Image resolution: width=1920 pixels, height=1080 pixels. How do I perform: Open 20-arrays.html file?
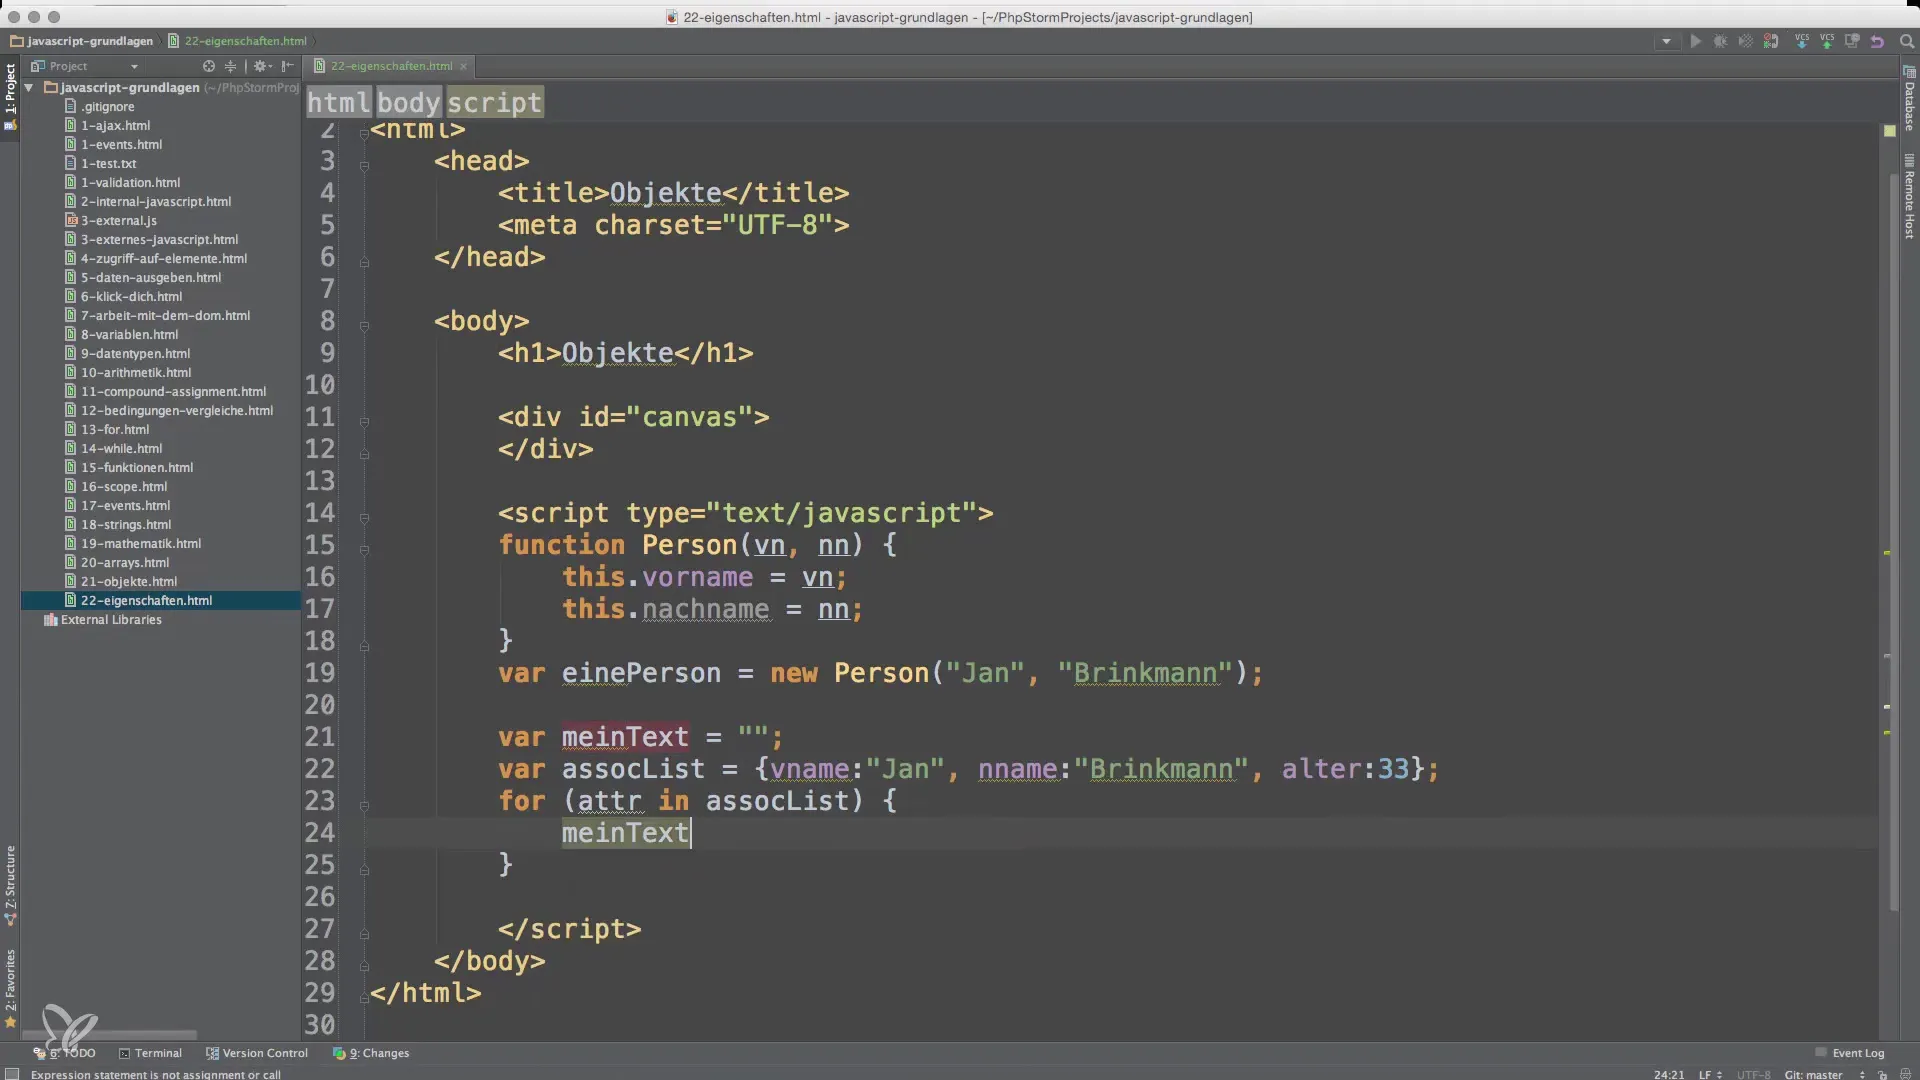[x=124, y=562]
